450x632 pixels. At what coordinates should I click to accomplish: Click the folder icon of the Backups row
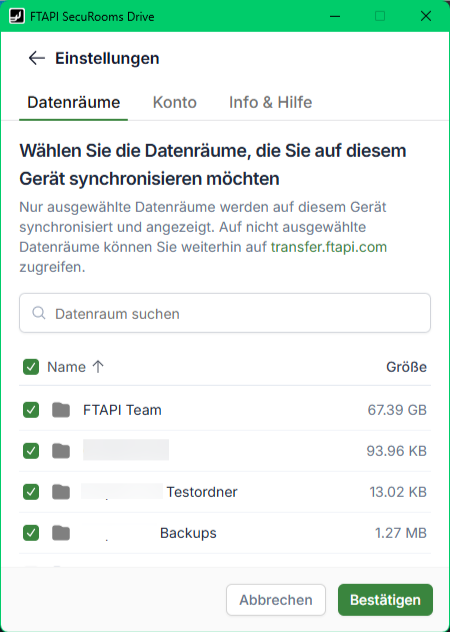pyautogui.click(x=61, y=533)
